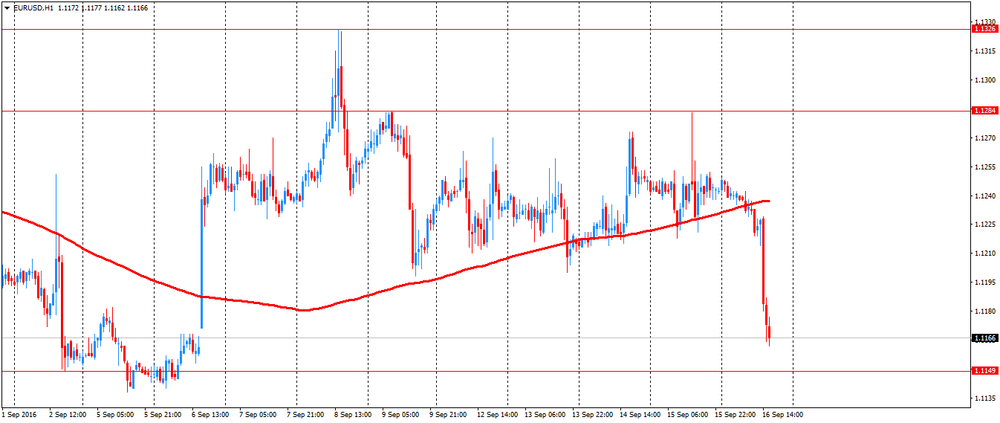Click the 9 Sep 05:00 time label
The height and width of the screenshot is (423, 1000).
point(400,415)
